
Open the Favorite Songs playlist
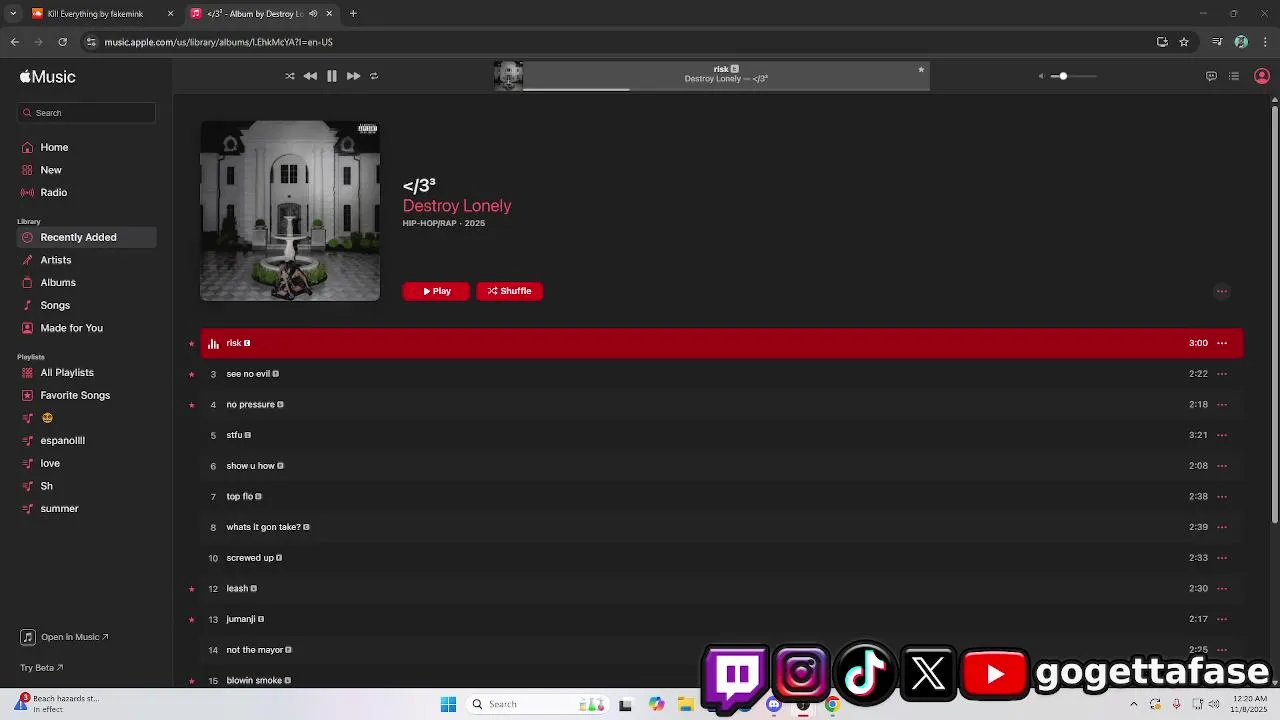pyautogui.click(x=75, y=395)
